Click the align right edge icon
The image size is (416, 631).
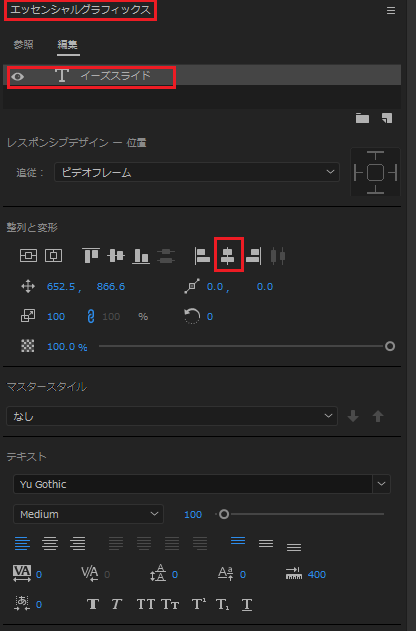pos(253,256)
